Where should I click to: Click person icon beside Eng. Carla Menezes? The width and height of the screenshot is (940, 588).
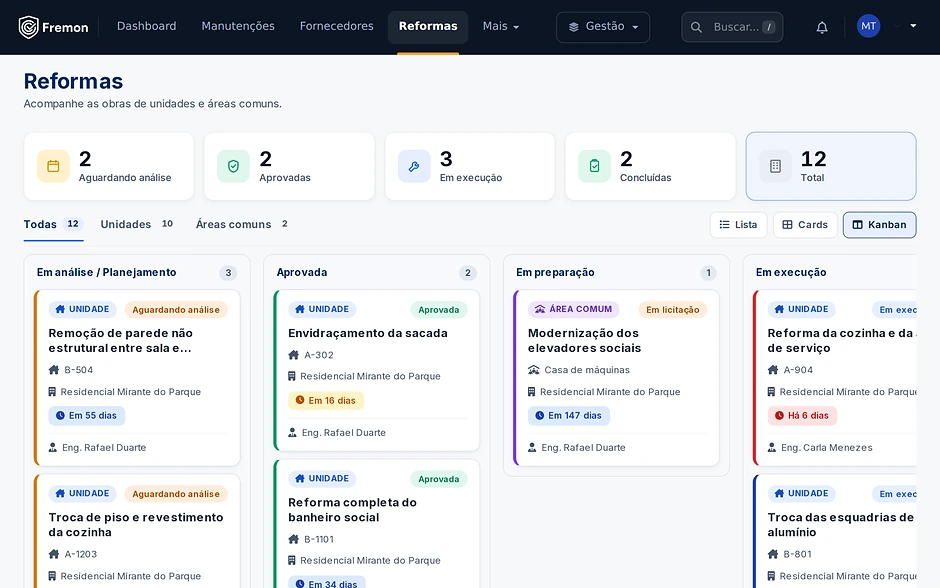(x=772, y=447)
